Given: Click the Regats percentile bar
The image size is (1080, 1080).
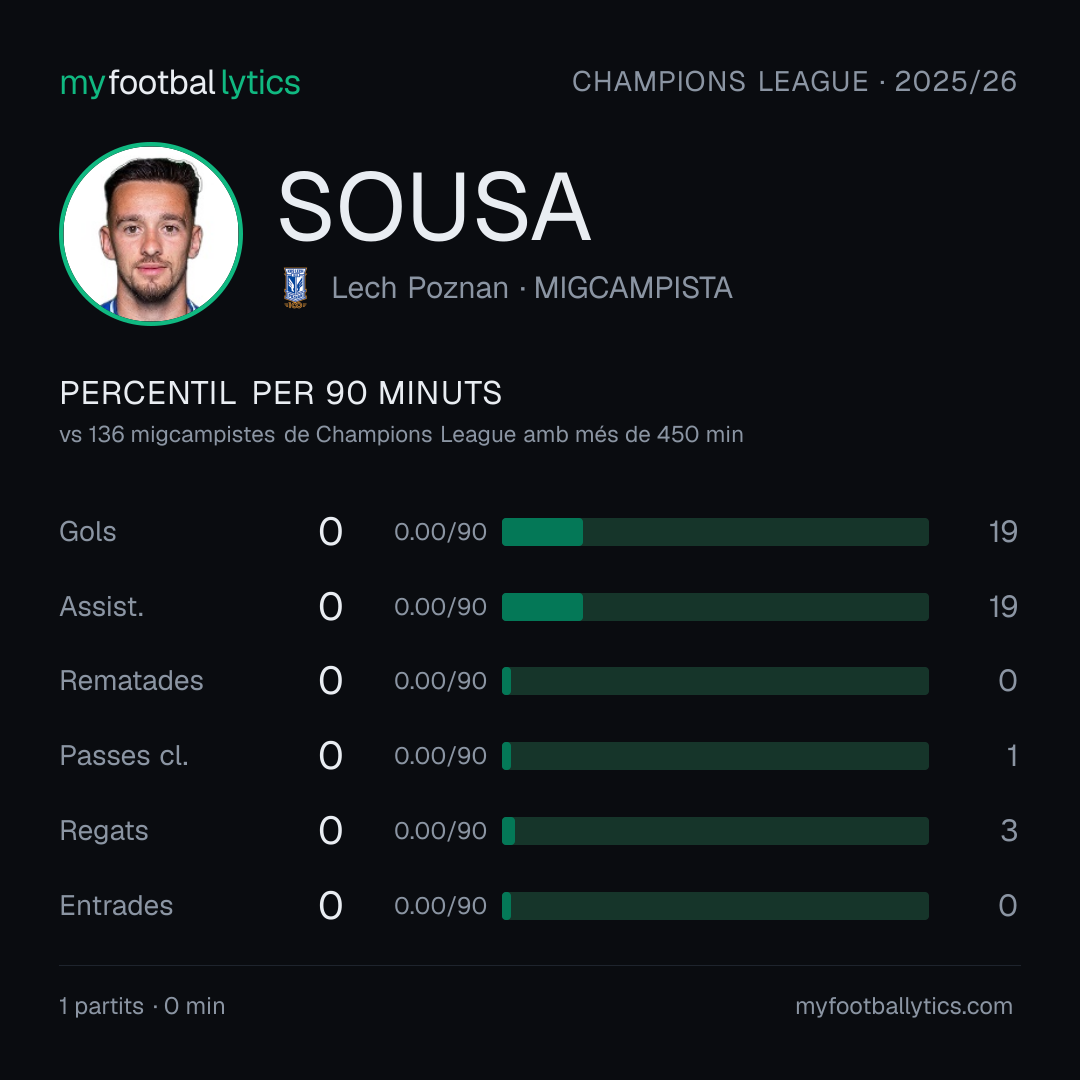Looking at the screenshot, I should pos(715,831).
